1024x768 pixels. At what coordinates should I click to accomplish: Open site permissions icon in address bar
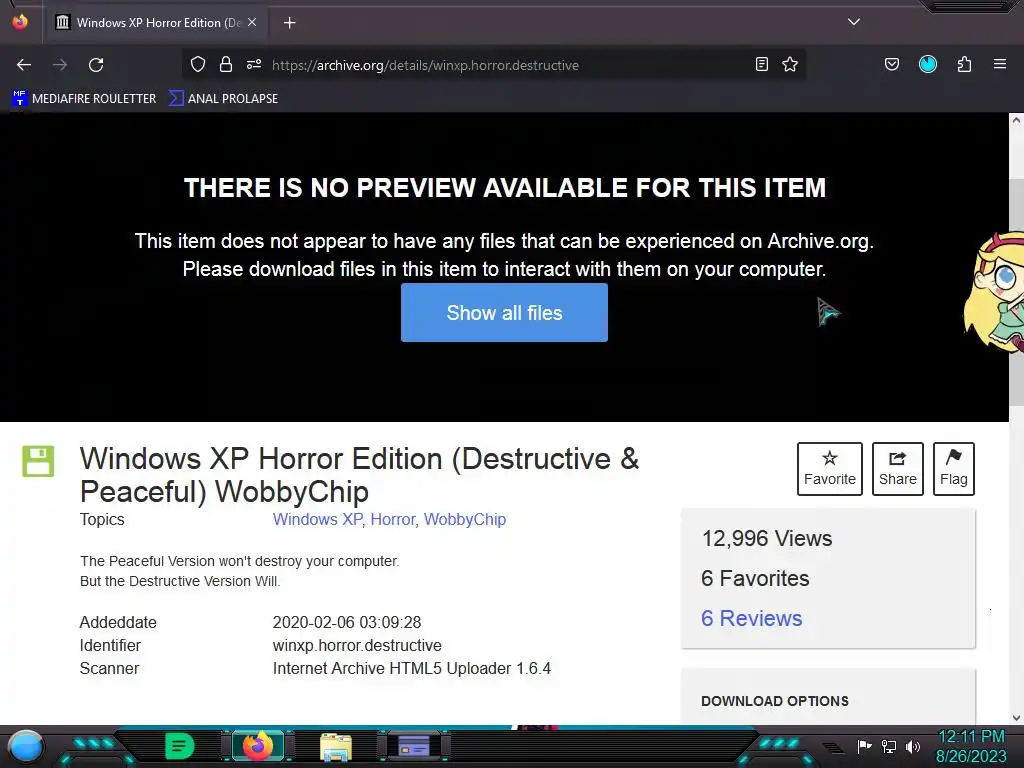tap(254, 64)
